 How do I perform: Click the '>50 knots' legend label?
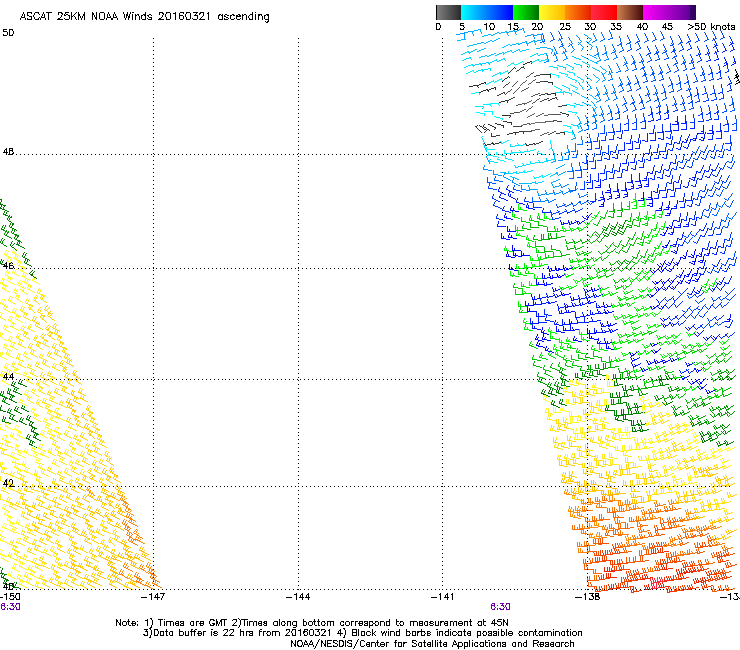click(711, 27)
